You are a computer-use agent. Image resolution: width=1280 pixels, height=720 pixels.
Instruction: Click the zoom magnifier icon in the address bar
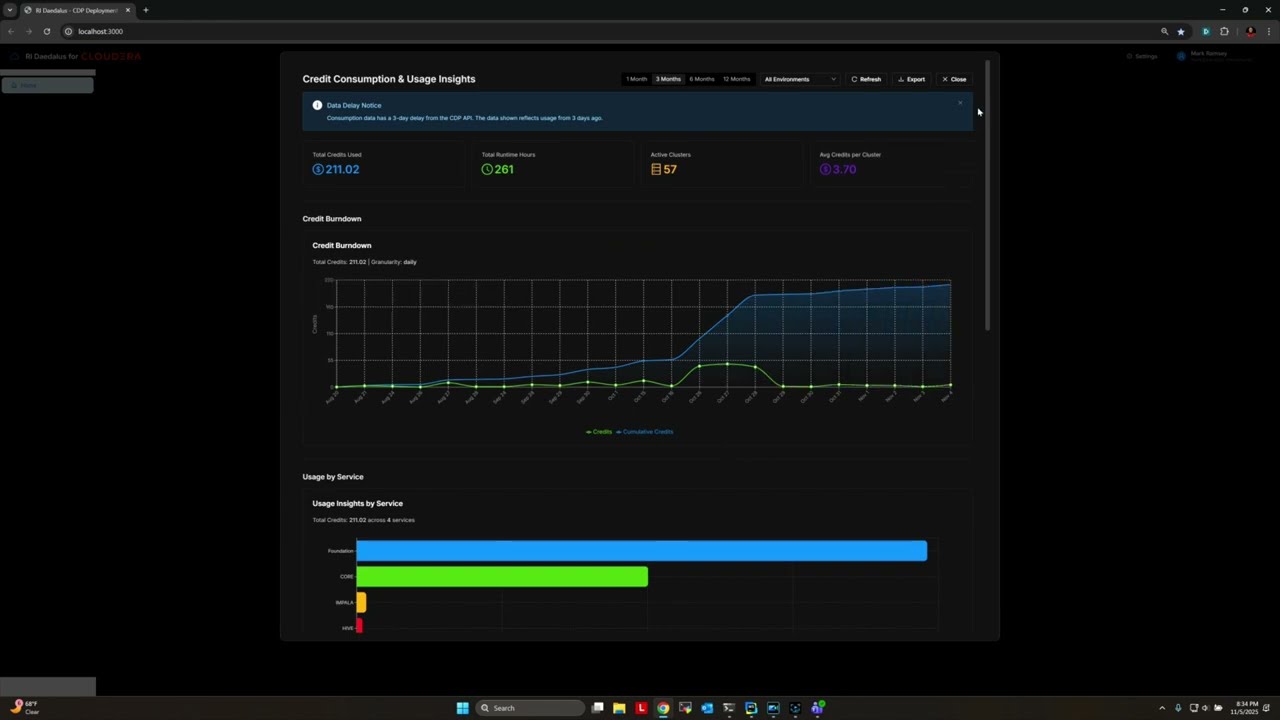point(1164,31)
